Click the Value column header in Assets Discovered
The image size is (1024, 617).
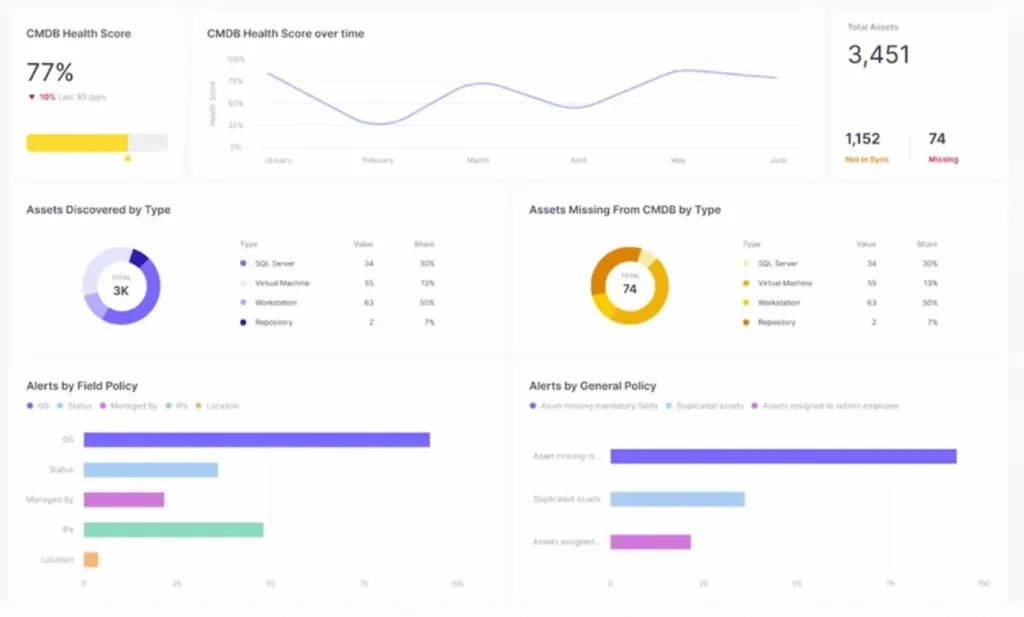(x=363, y=244)
